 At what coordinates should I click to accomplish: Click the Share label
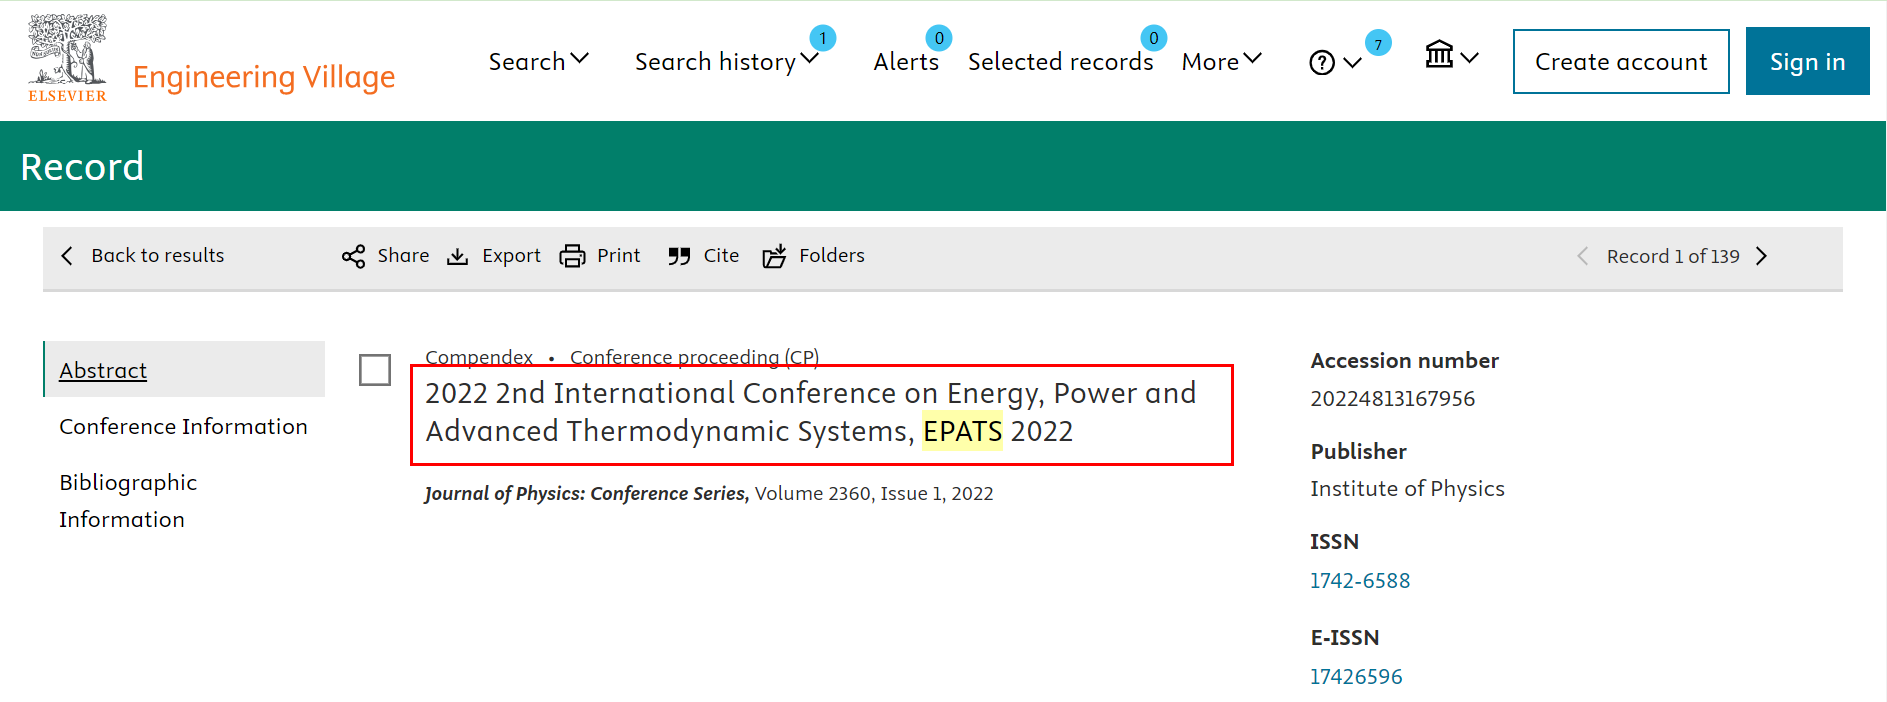403,255
